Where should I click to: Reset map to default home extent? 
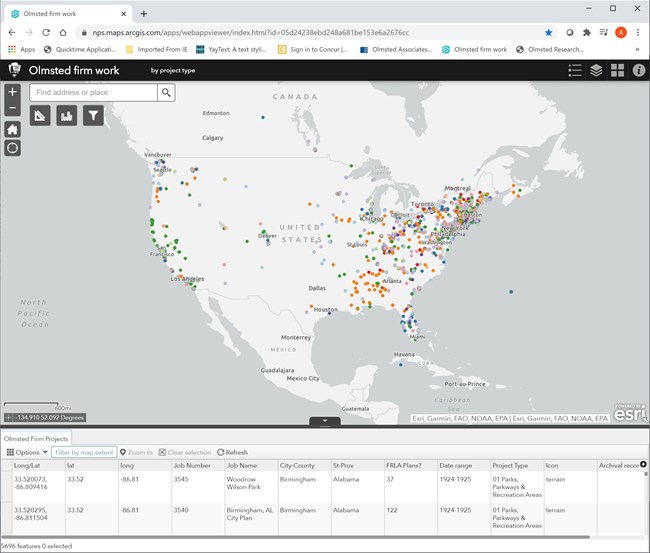tap(12, 129)
